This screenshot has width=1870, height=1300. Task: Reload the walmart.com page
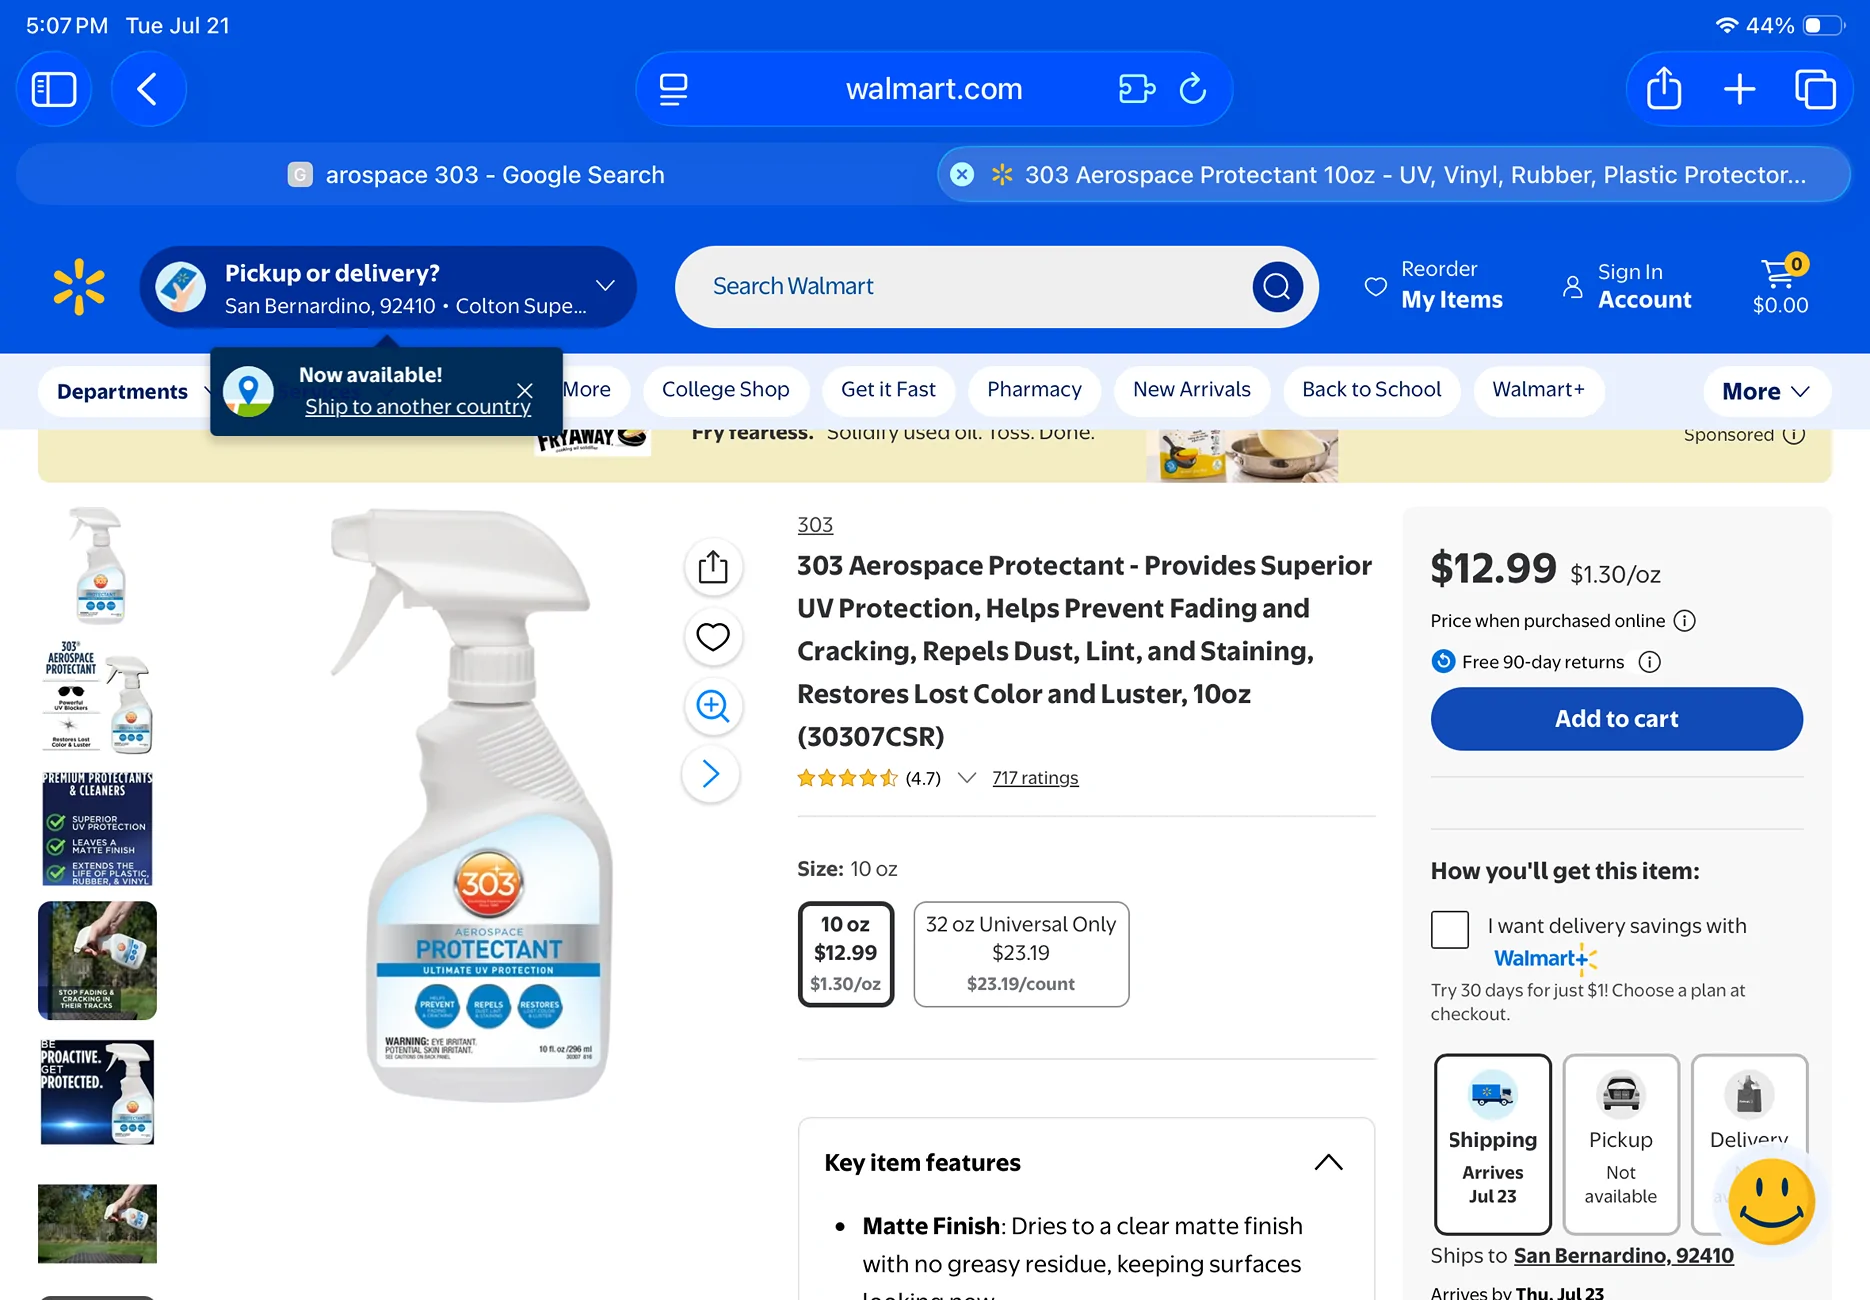[x=1193, y=89]
